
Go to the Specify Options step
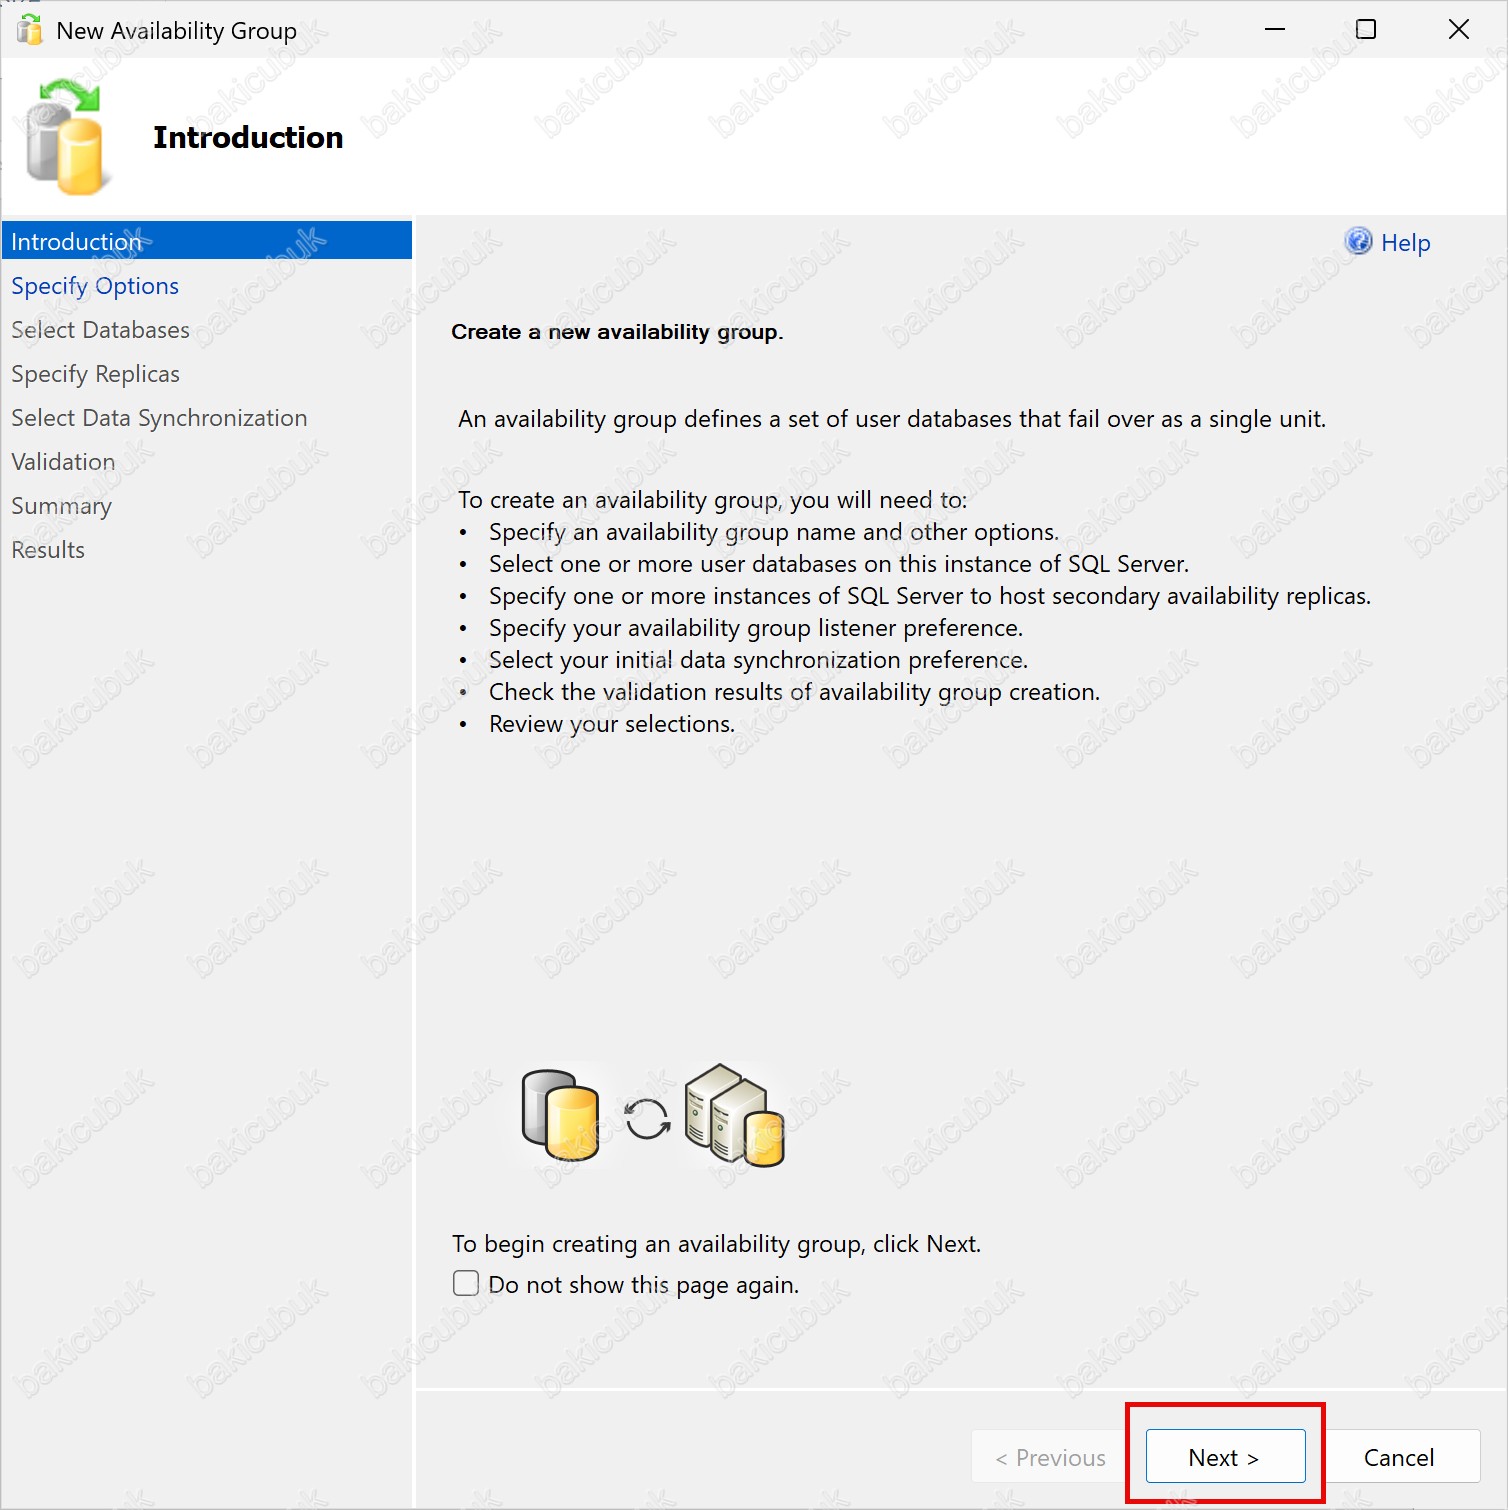[95, 286]
